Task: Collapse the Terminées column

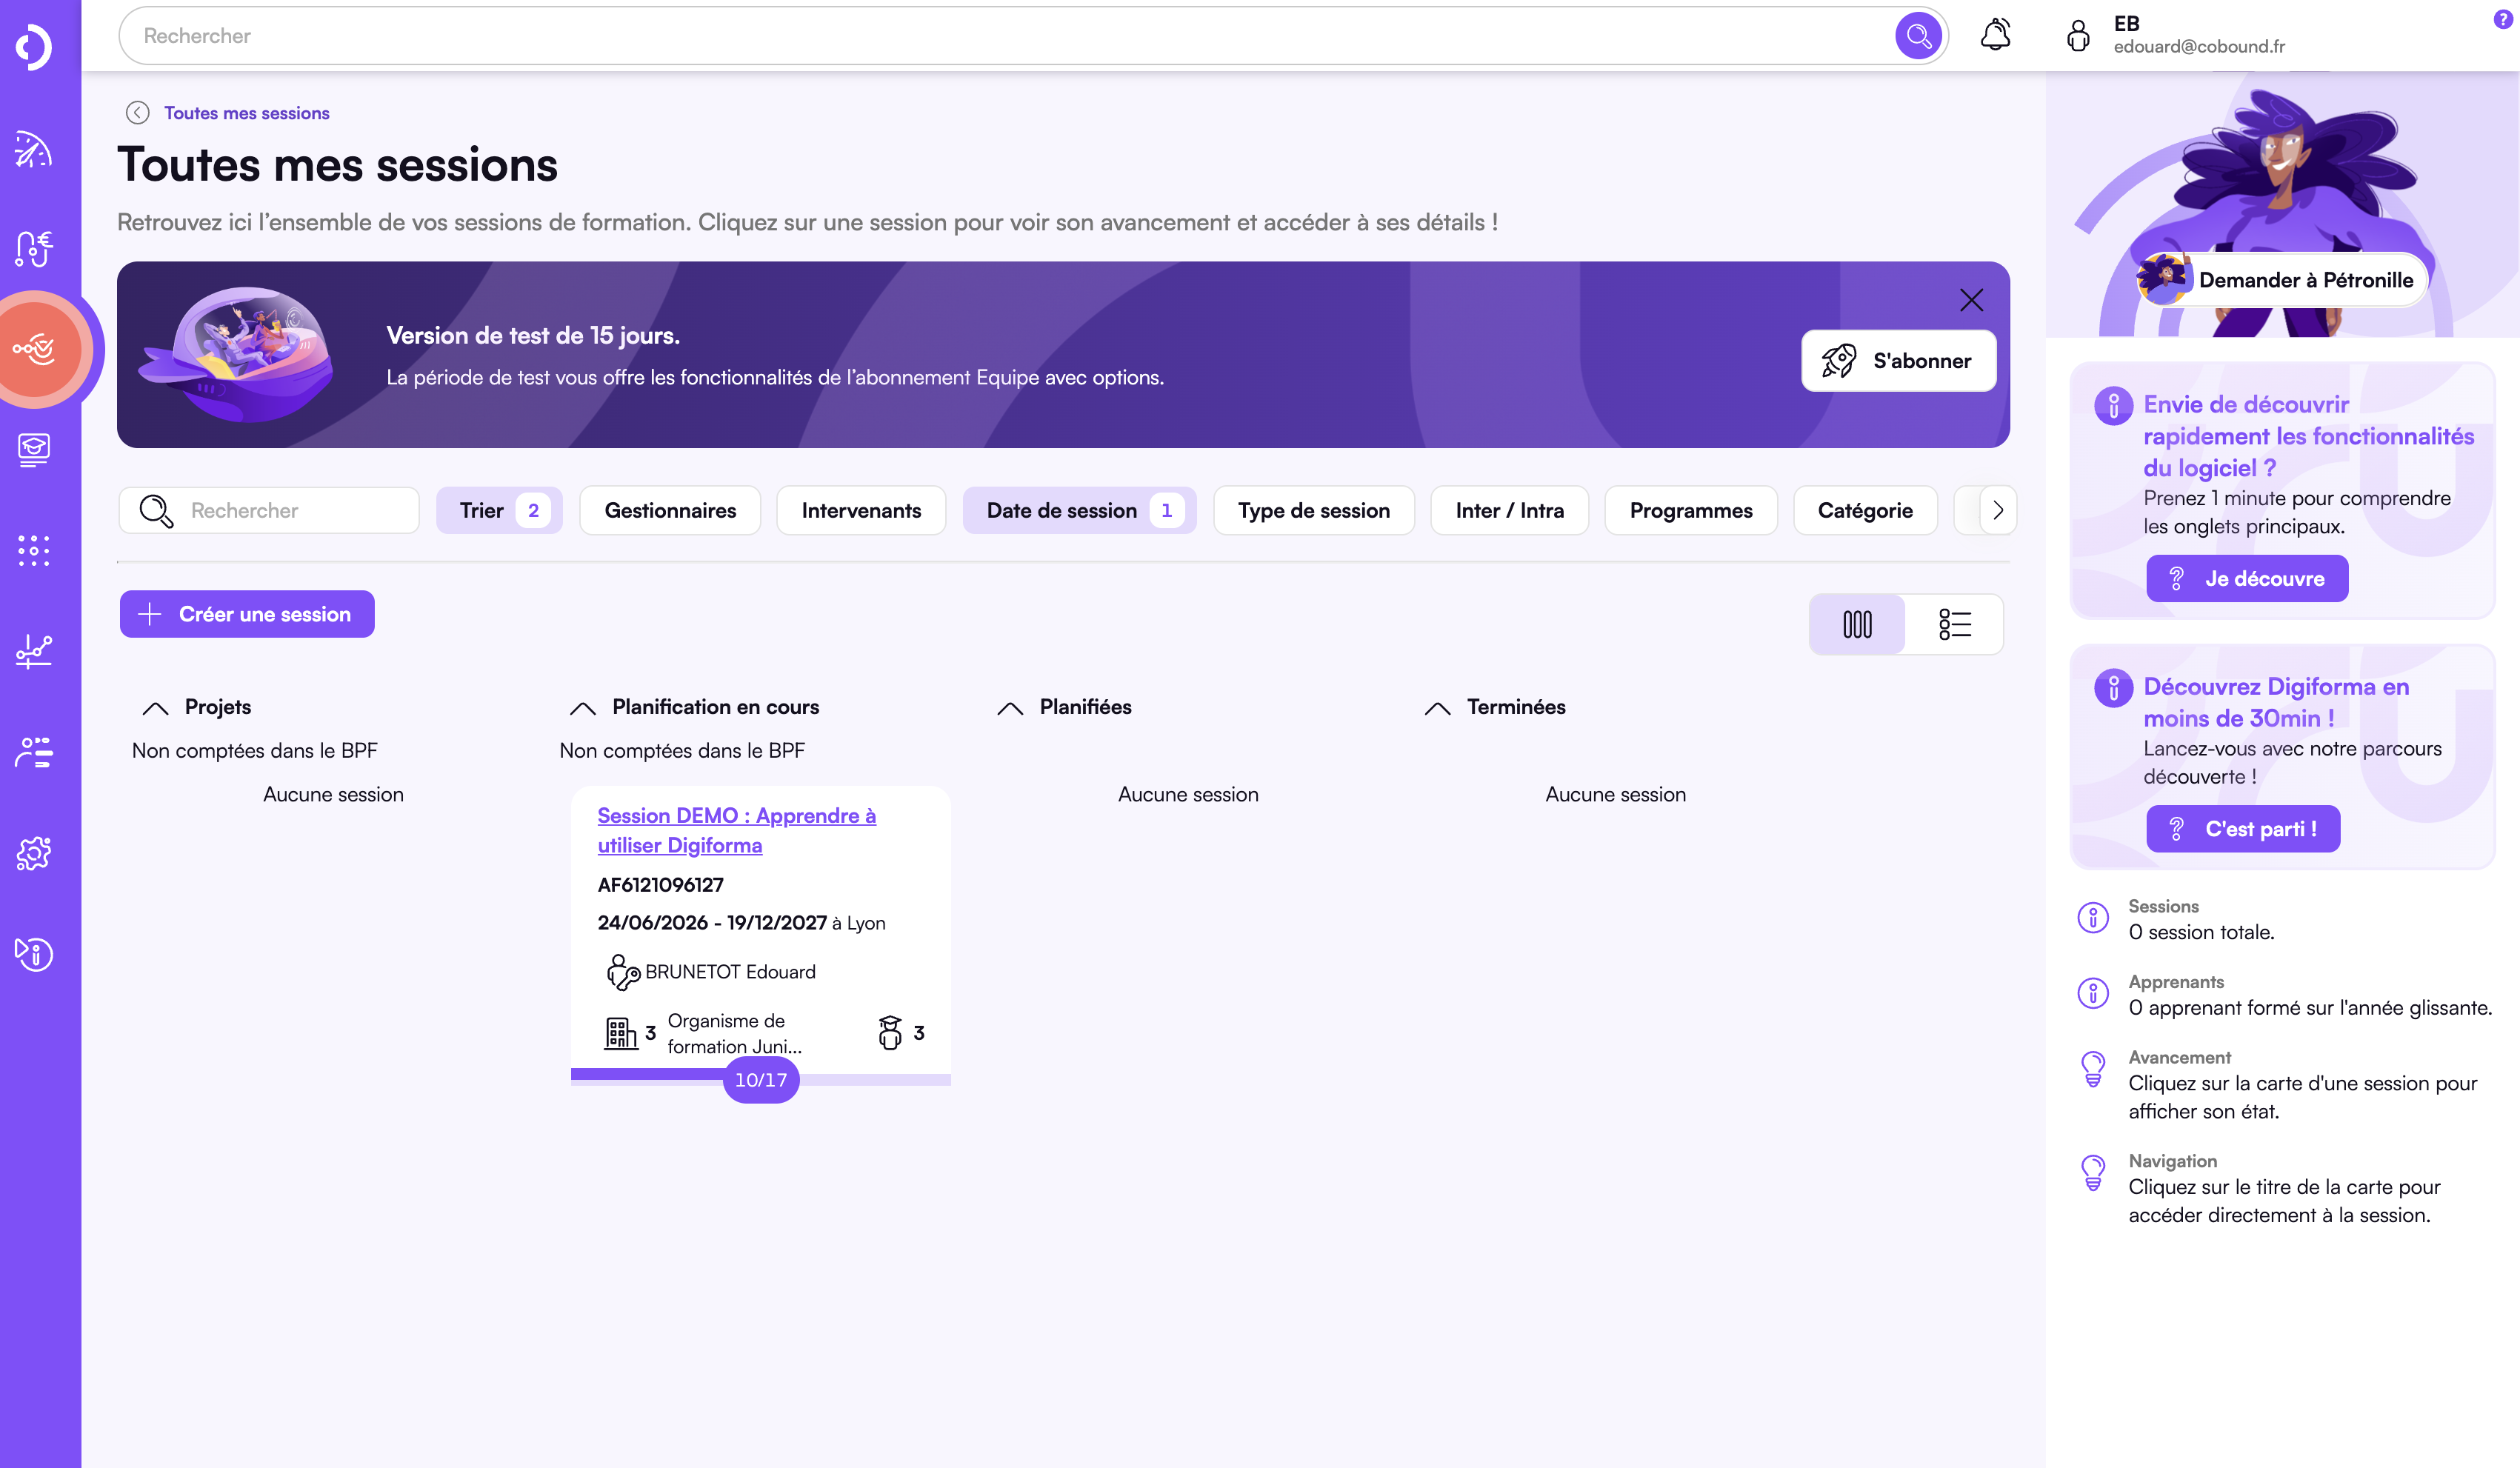Action: [x=1437, y=708]
